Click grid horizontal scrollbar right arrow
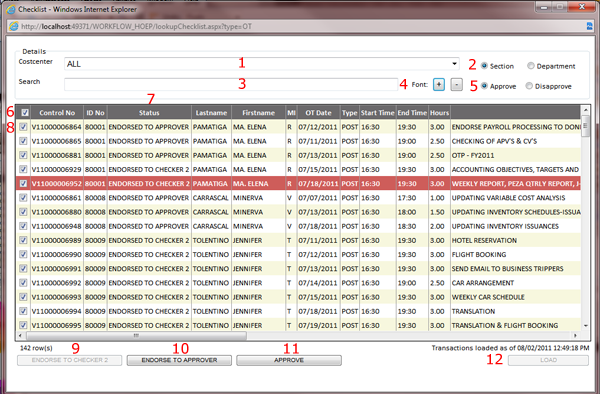The image size is (600, 394). point(575,335)
